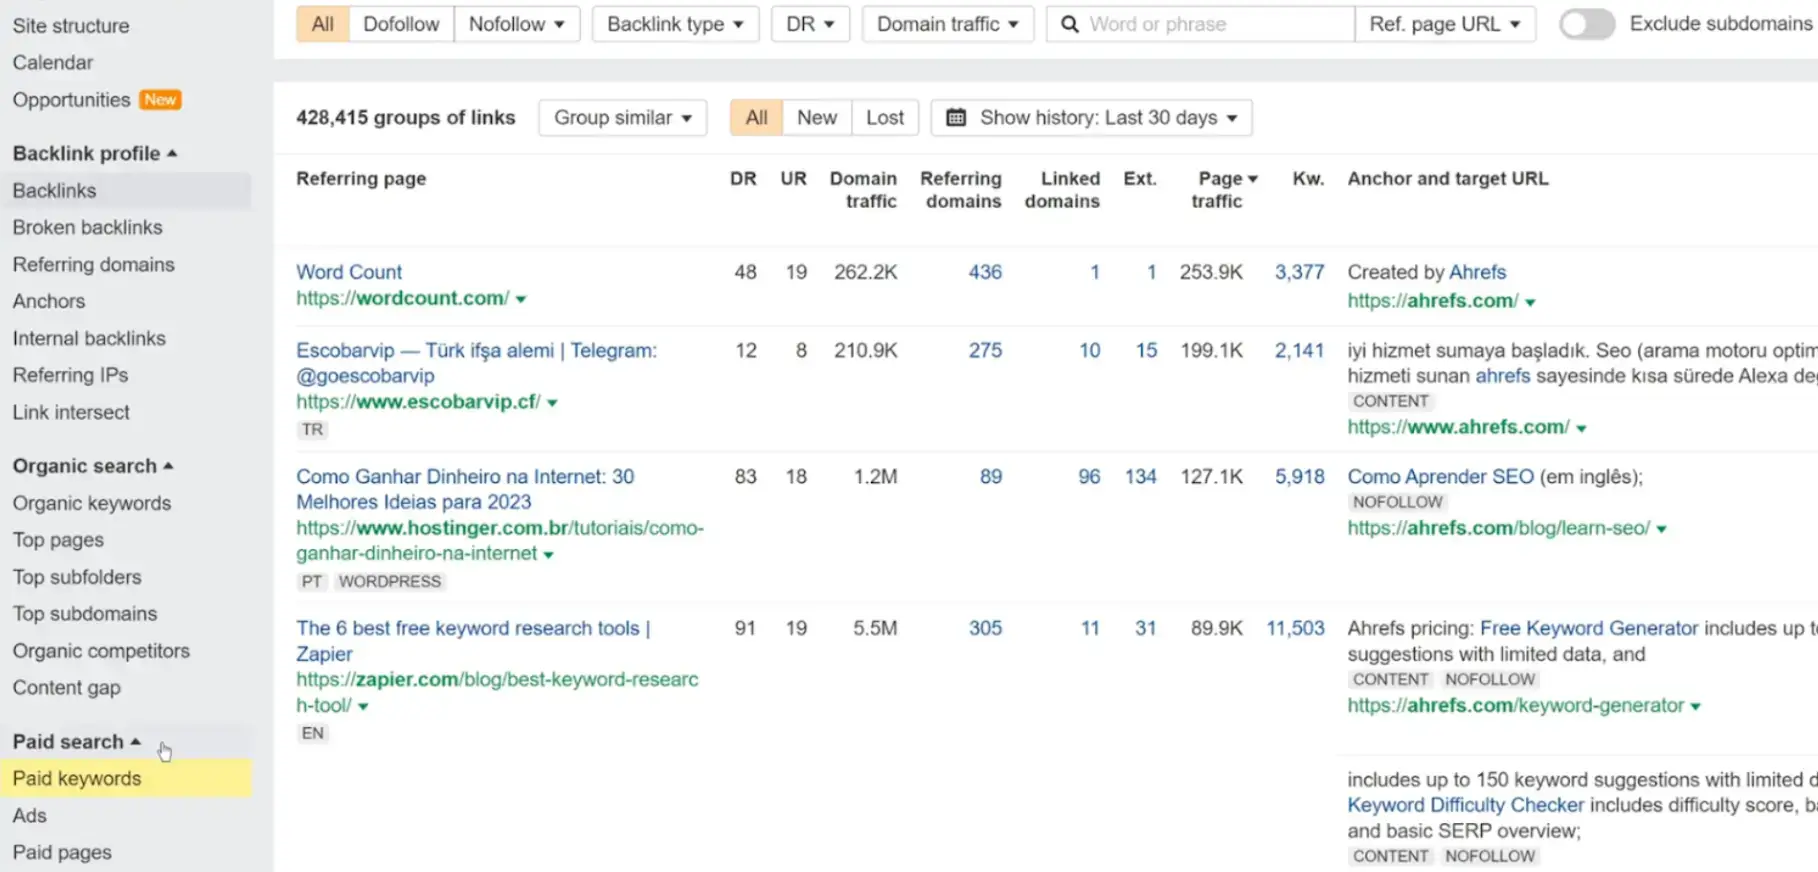This screenshot has width=1818, height=872.
Task: Collapse the Paid search section
Action: click(x=76, y=742)
